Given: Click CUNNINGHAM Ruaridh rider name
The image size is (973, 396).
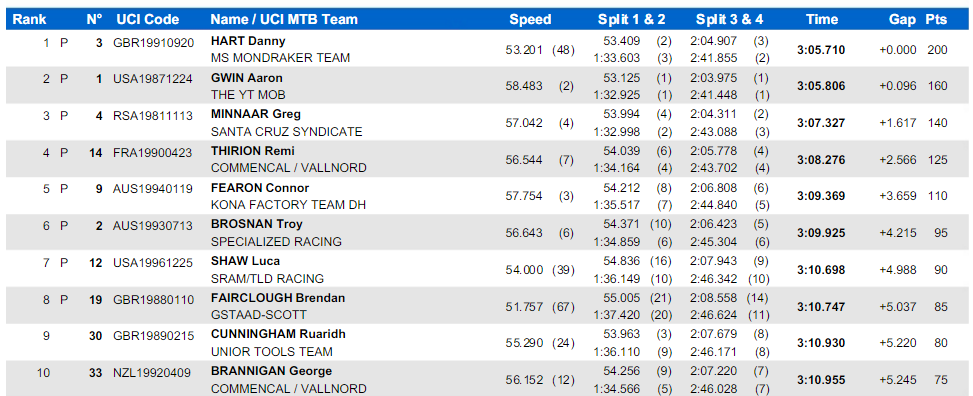Looking at the screenshot, I should (x=279, y=334).
